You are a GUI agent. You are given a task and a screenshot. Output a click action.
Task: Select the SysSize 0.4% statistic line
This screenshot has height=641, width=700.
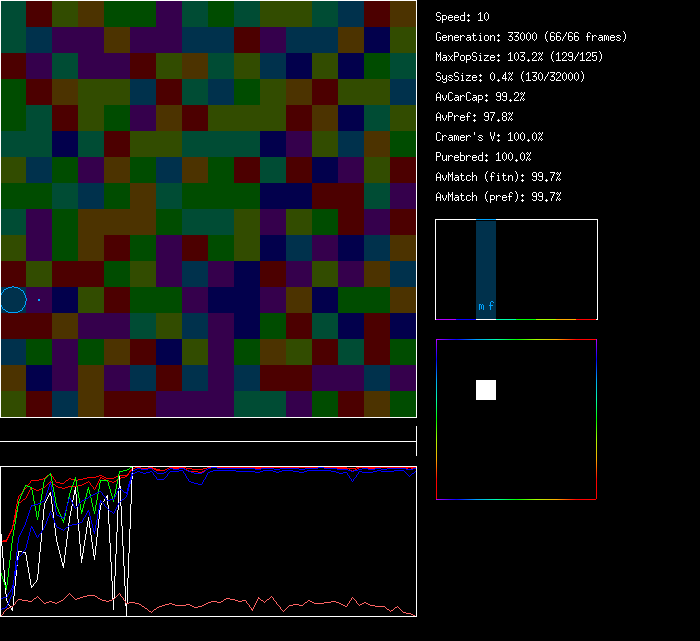coord(511,77)
